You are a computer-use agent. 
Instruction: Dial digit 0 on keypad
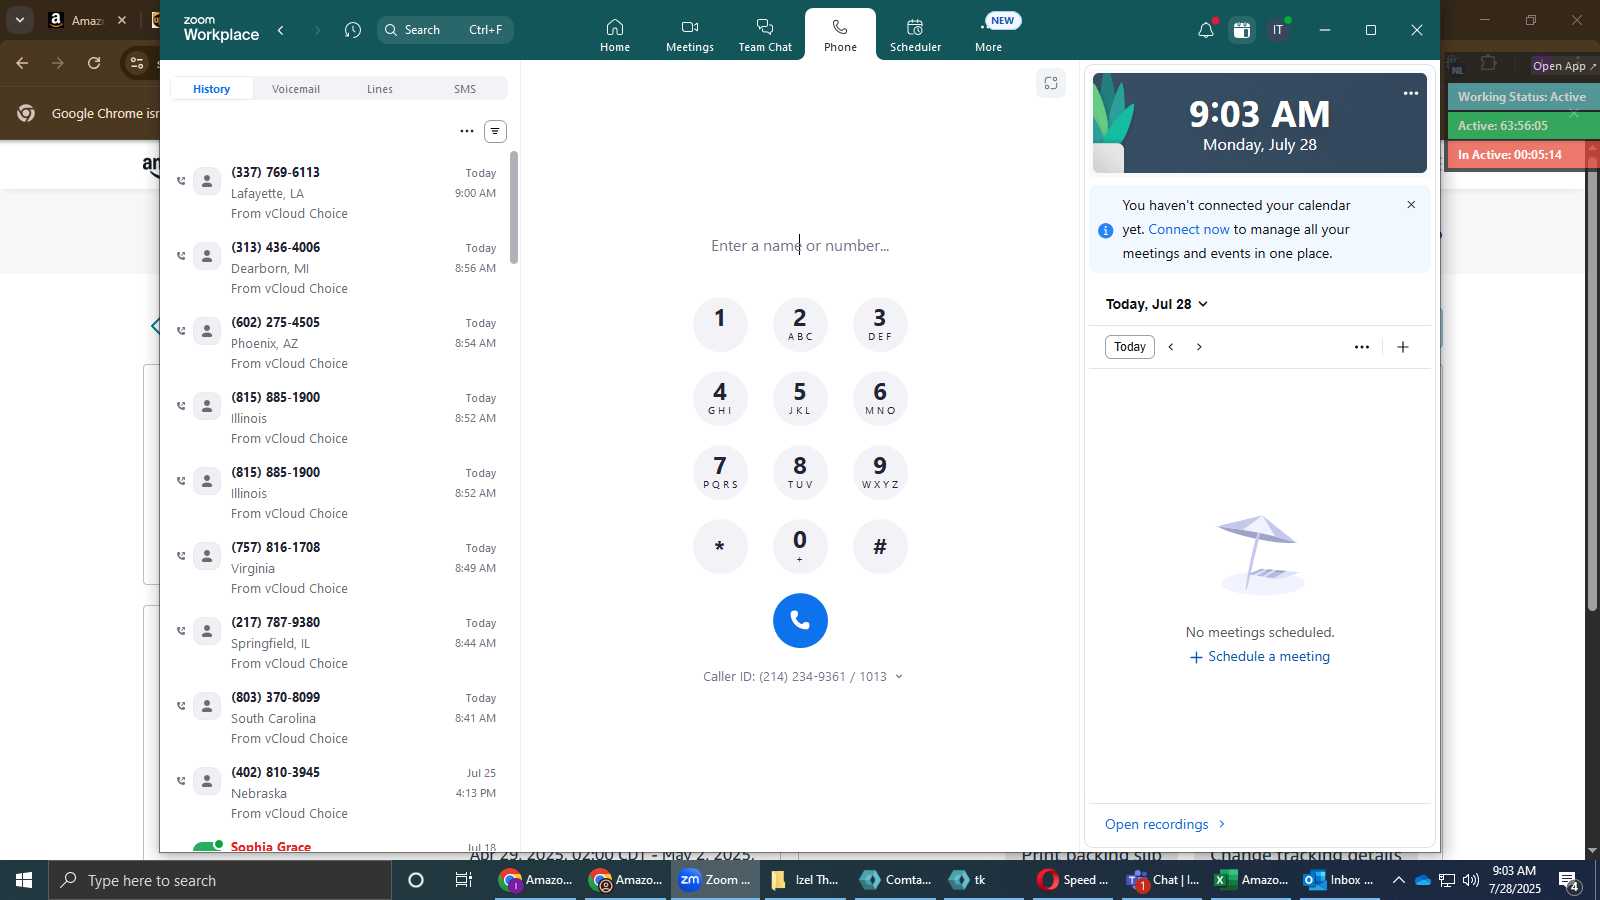pyautogui.click(x=800, y=546)
